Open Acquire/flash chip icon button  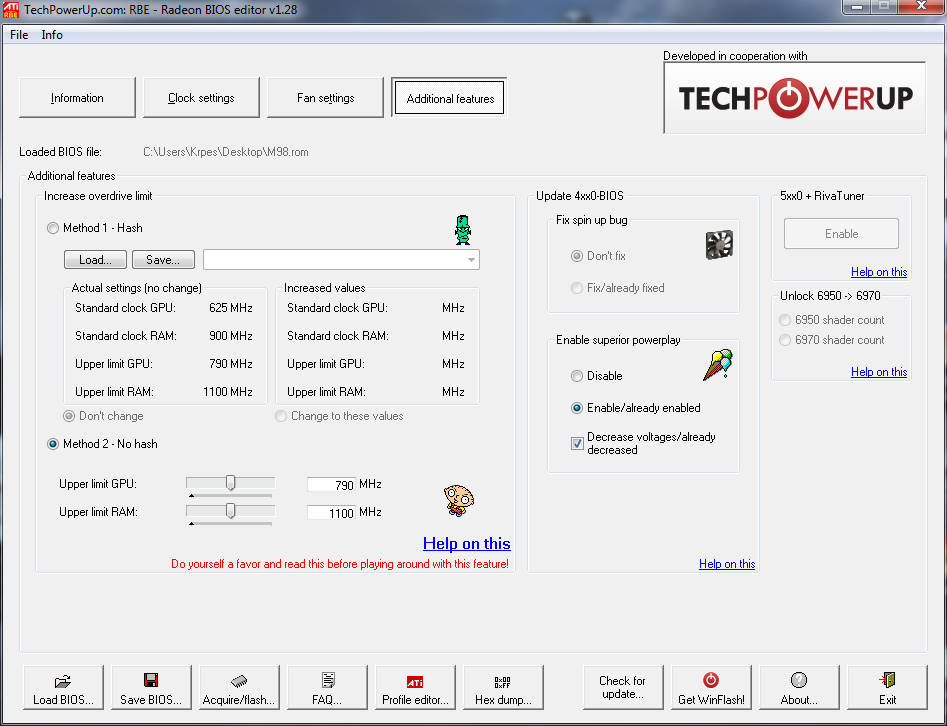(238, 688)
